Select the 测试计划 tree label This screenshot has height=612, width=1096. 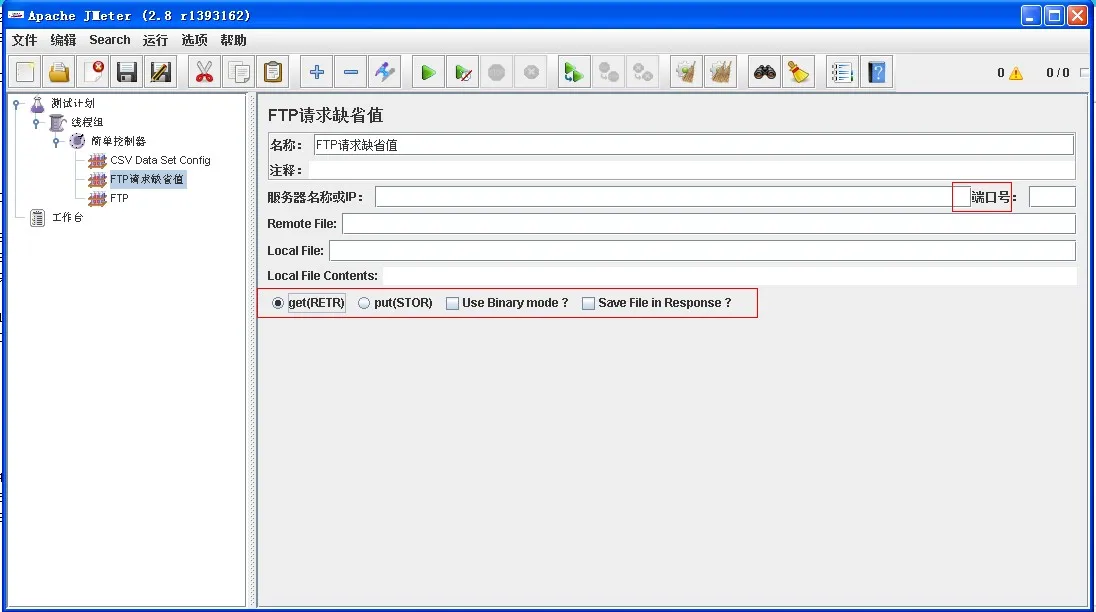pos(73,103)
